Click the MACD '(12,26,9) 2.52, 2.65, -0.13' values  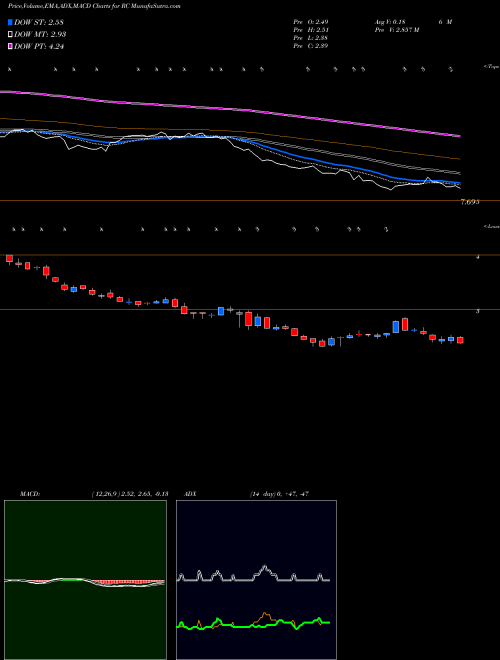pyautogui.click(x=130, y=494)
